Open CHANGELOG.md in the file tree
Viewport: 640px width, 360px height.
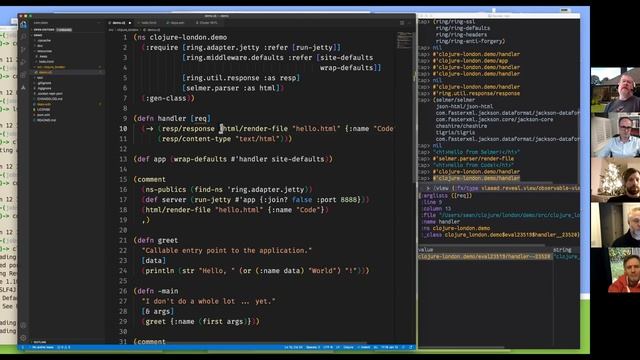click(x=50, y=99)
